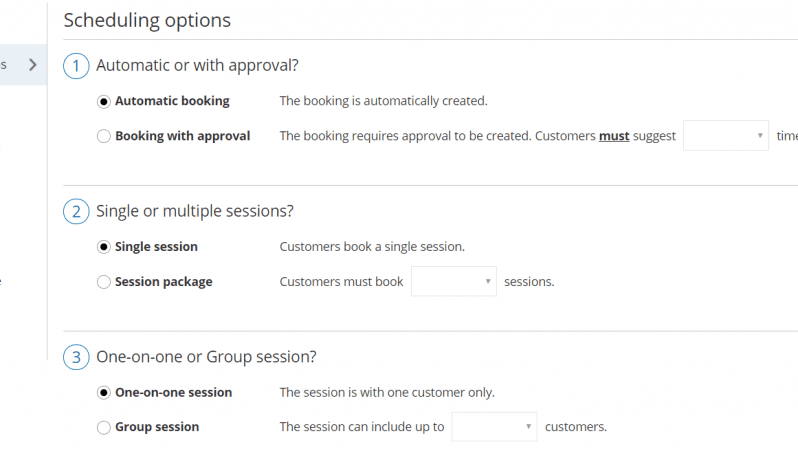The image size is (798, 449).
Task: Select the Single session radio button
Action: 104,247
